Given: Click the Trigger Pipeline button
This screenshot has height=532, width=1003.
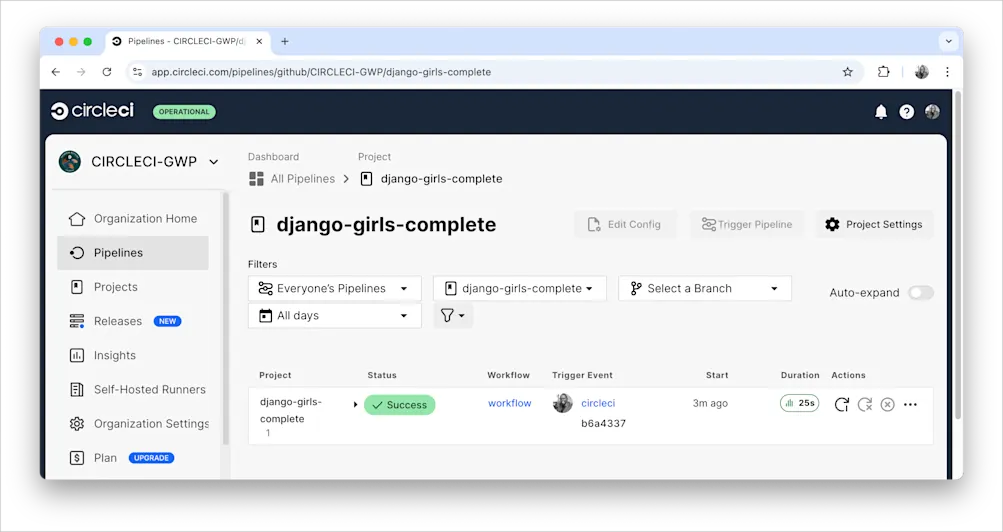Looking at the screenshot, I should coord(746,224).
